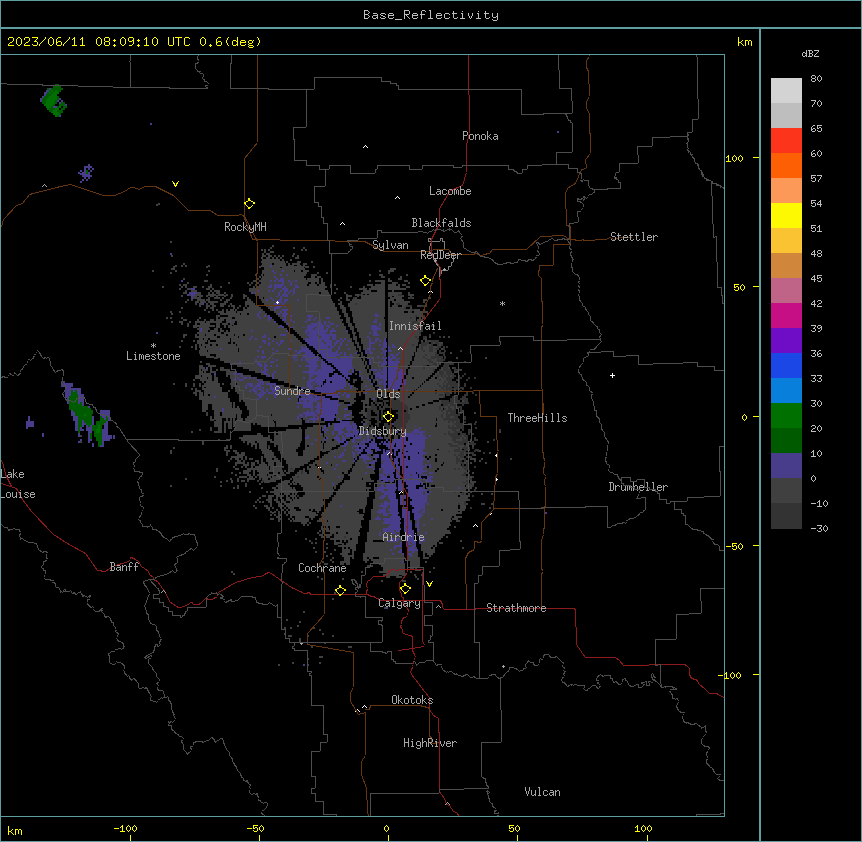
Task: Click the dBZ legend heading
Action: pos(810,54)
